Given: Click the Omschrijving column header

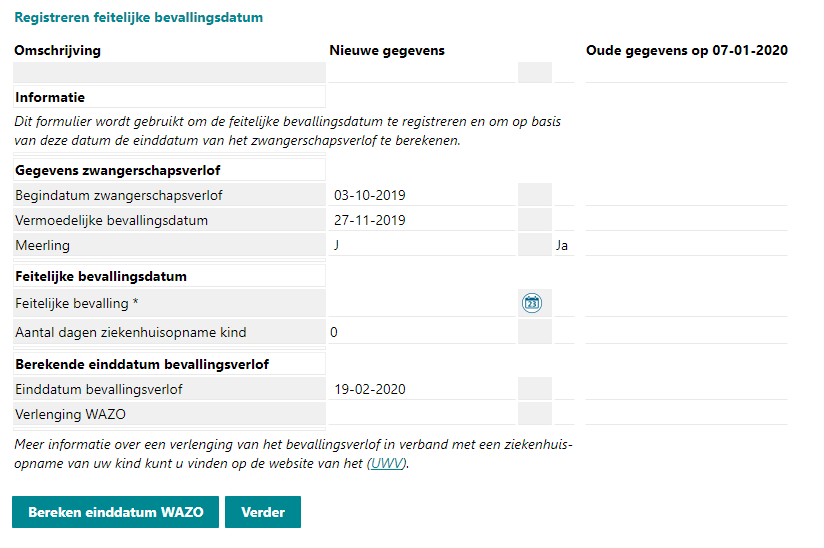Looking at the screenshot, I should coord(57,50).
